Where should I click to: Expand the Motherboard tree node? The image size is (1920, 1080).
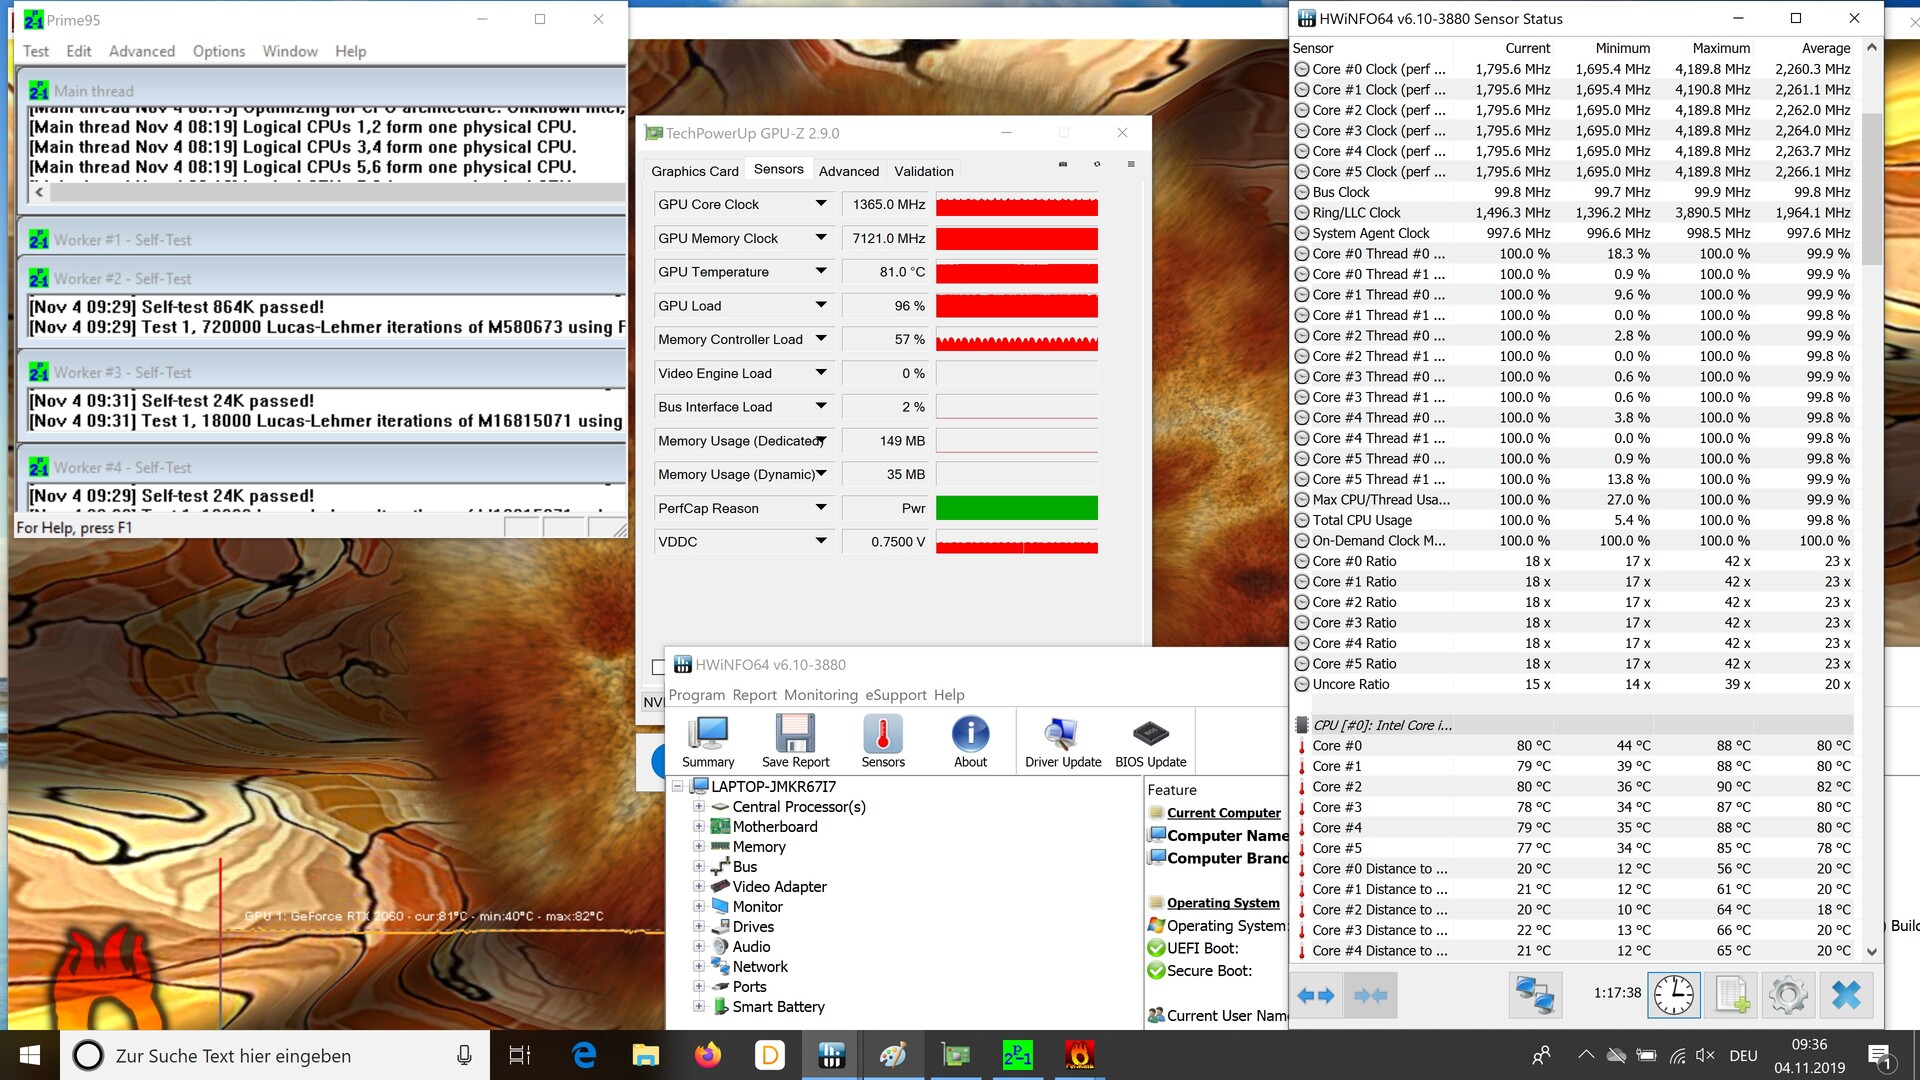[699, 827]
